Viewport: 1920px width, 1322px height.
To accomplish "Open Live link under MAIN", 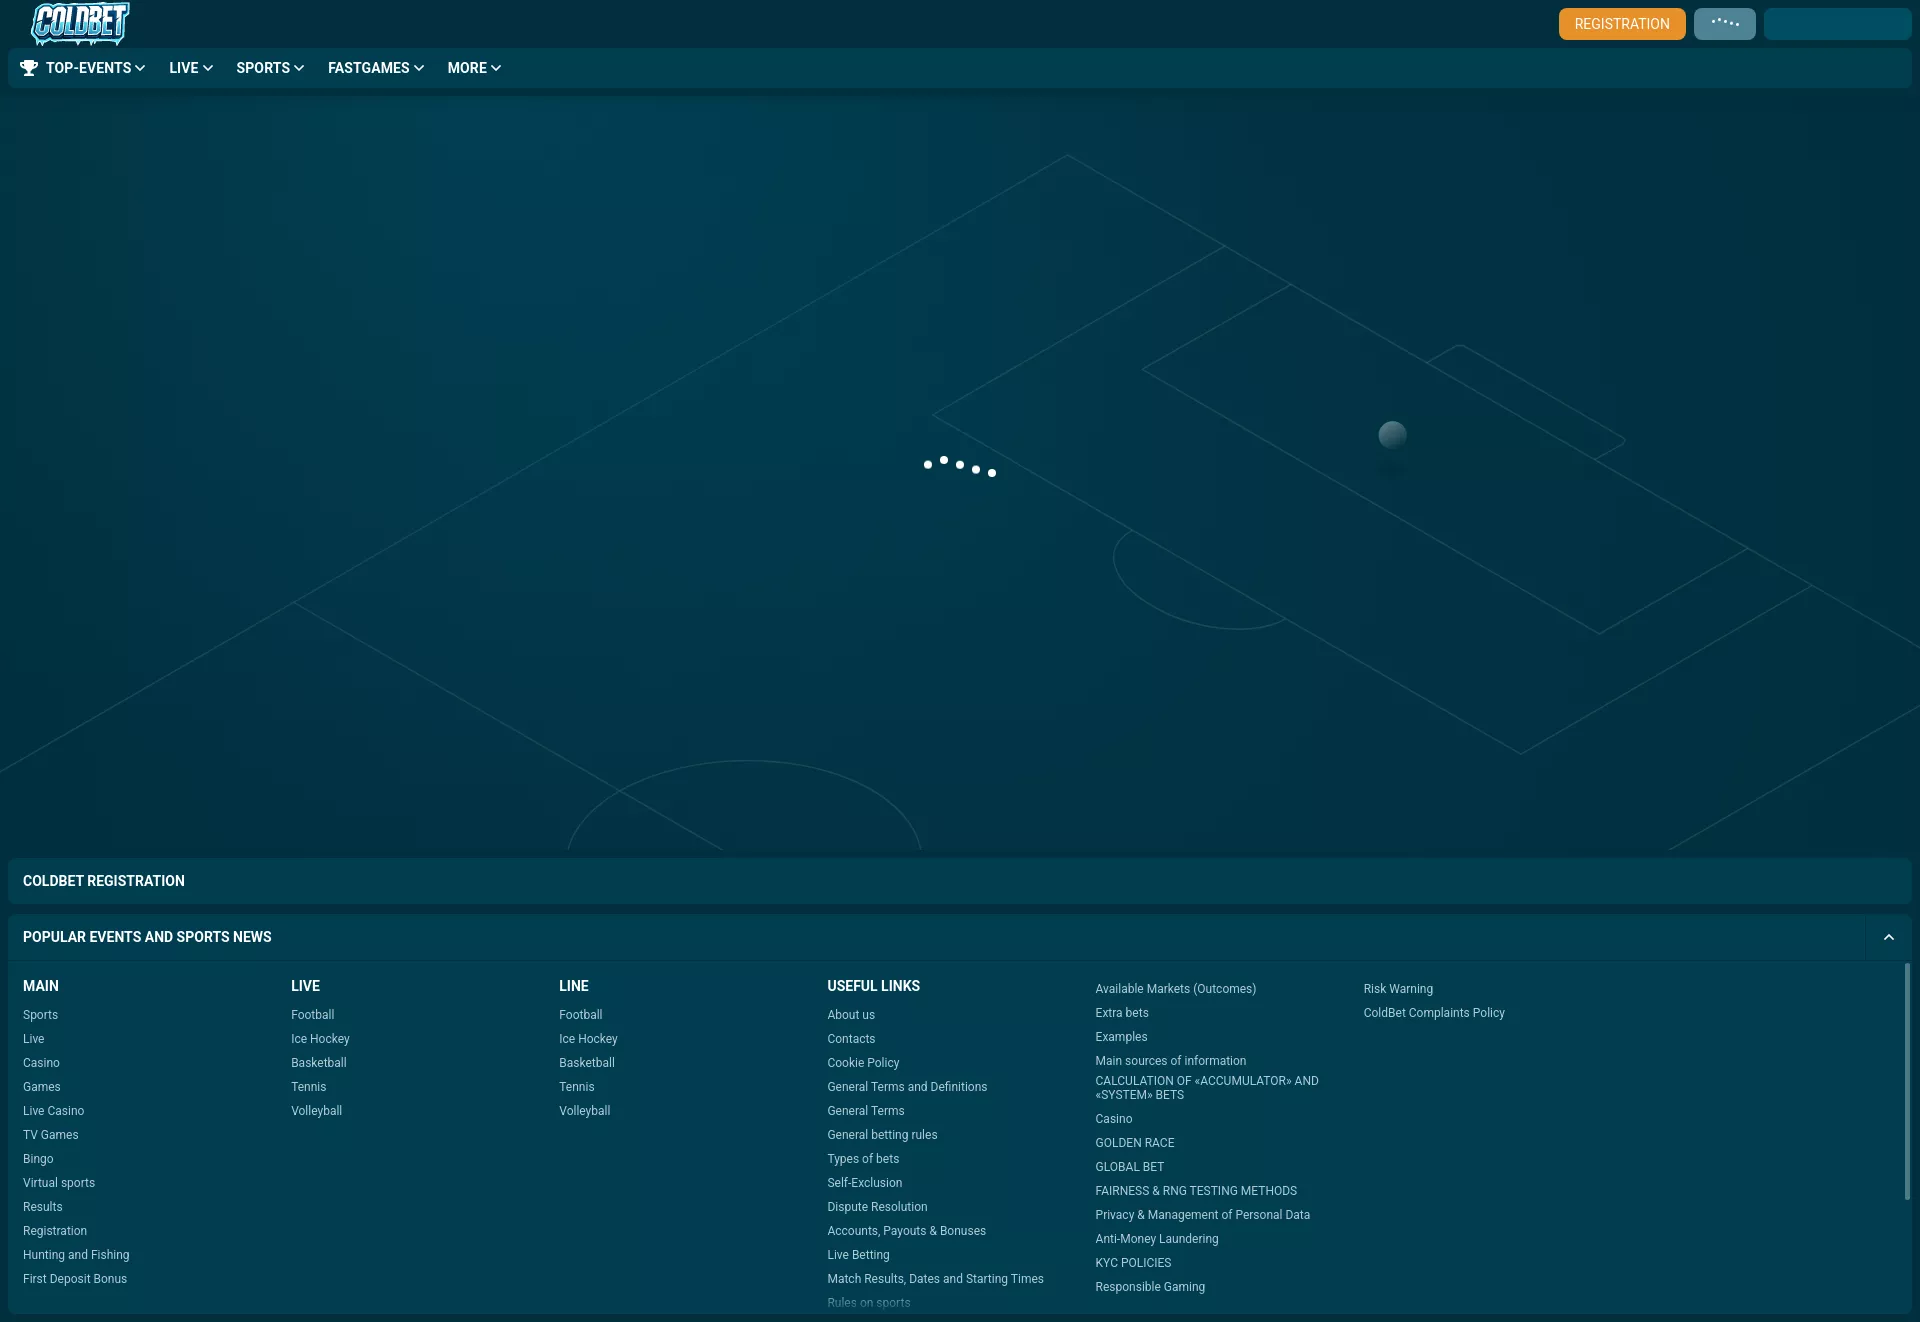I will pos(34,1039).
